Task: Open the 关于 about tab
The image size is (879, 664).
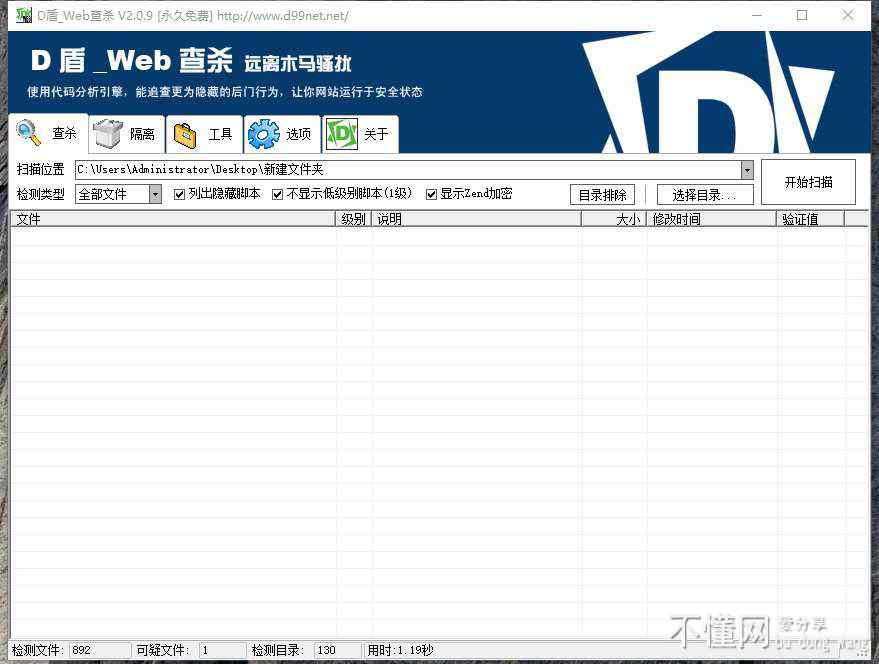Action: coord(360,135)
